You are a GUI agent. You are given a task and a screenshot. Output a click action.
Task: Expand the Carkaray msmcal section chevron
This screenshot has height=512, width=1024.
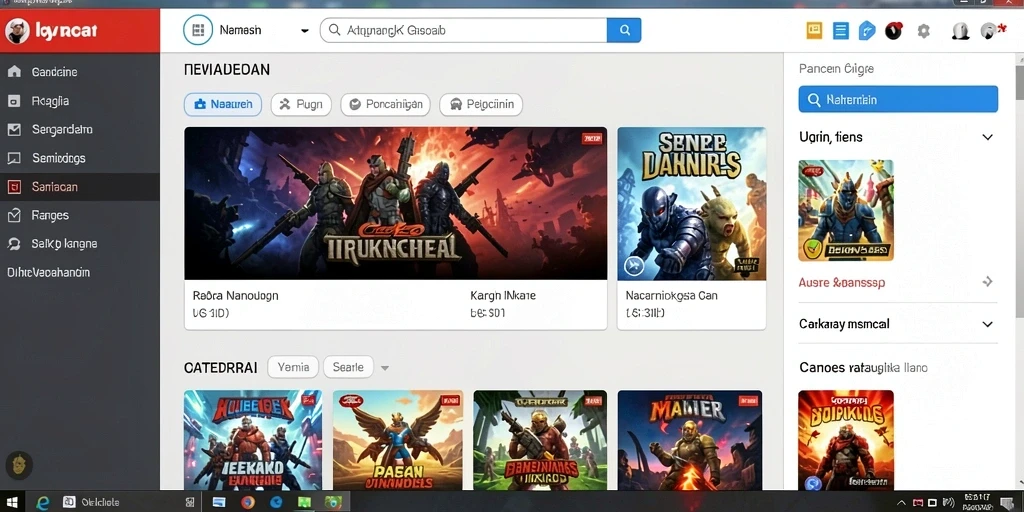pyautogui.click(x=987, y=324)
